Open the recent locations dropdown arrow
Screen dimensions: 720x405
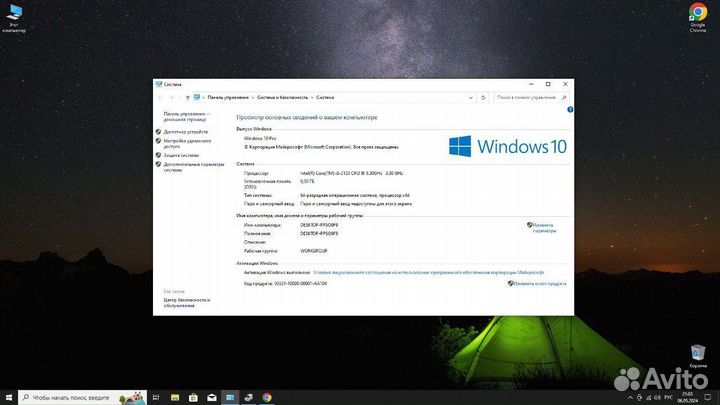tap(180, 97)
